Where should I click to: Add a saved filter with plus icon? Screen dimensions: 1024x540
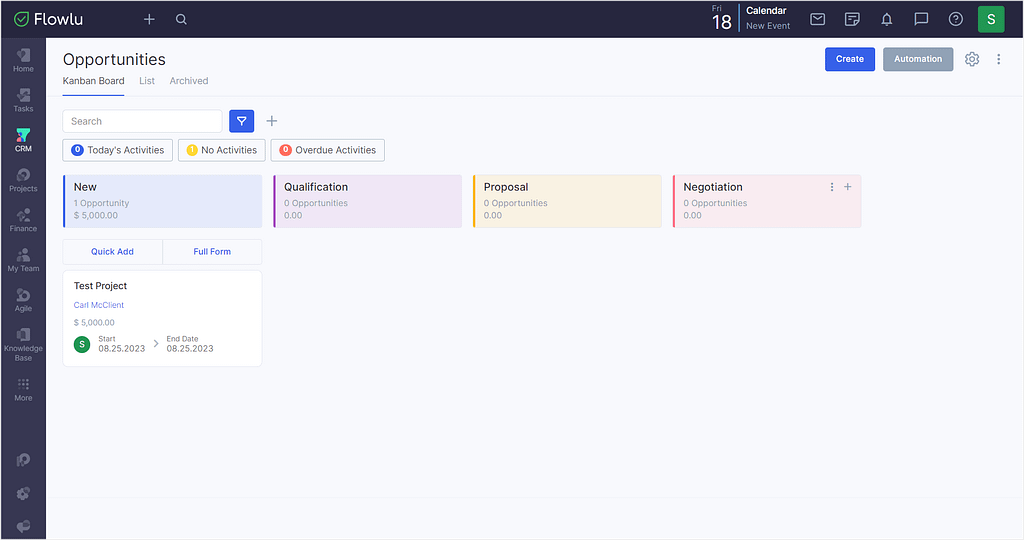(272, 121)
